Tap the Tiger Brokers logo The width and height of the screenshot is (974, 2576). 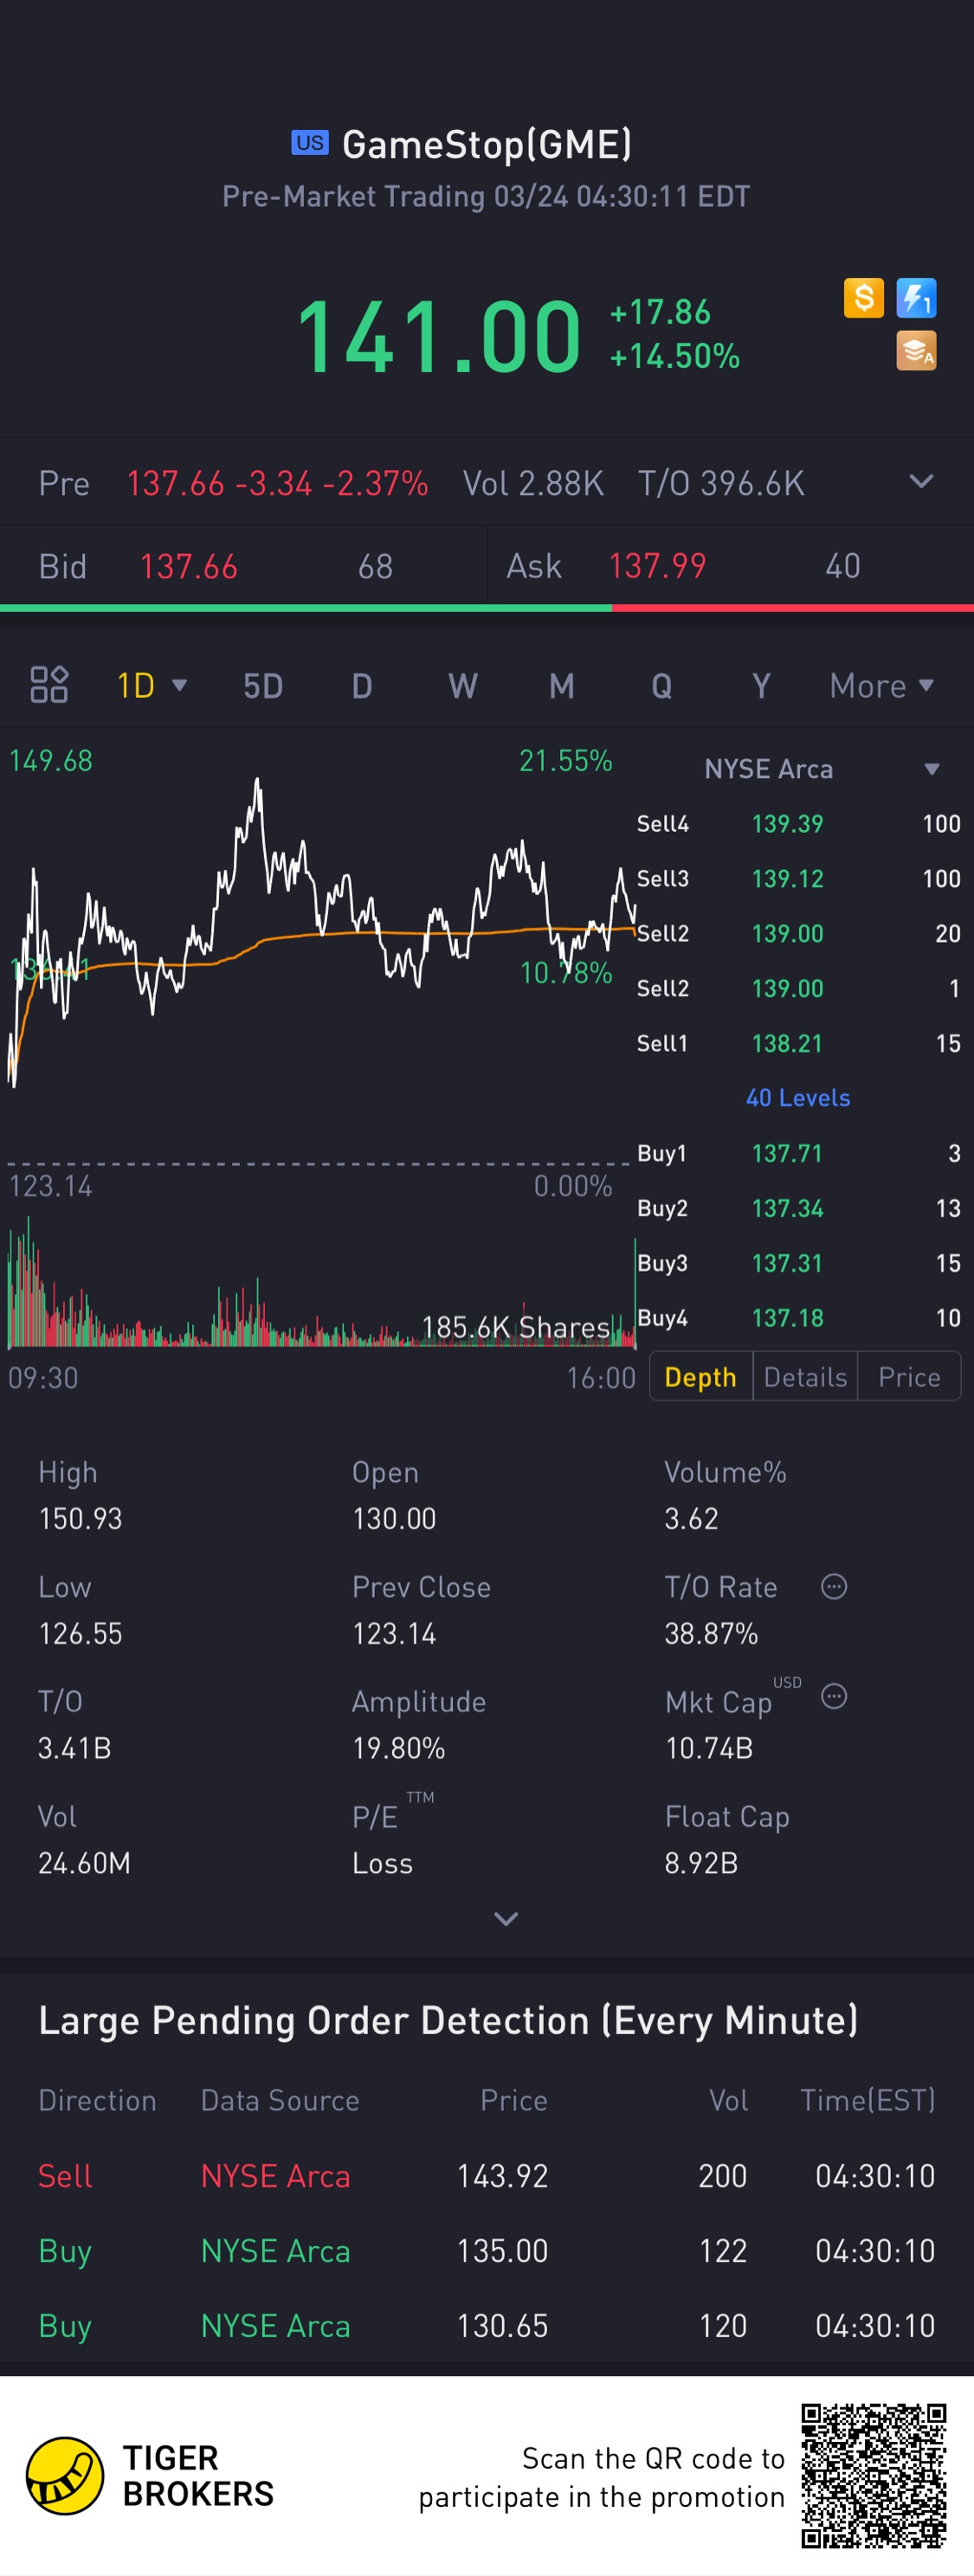tap(64, 2476)
